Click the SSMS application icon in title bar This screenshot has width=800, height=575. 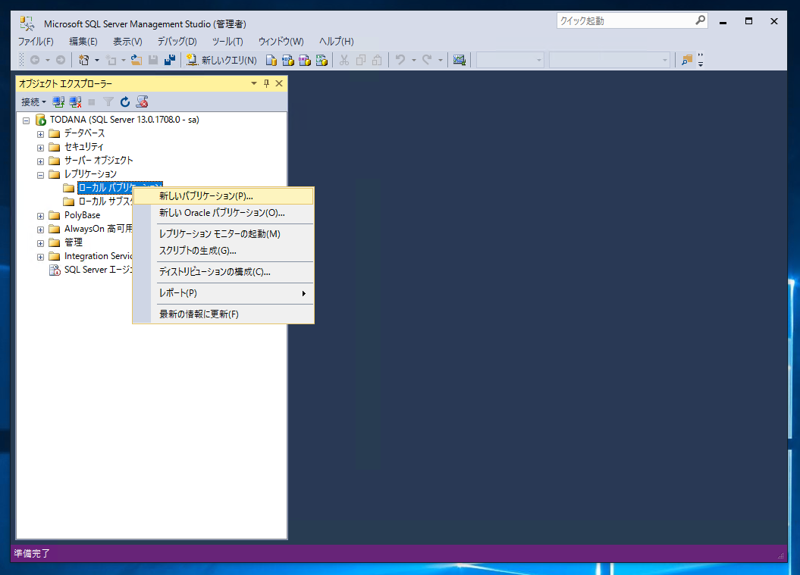coord(27,23)
